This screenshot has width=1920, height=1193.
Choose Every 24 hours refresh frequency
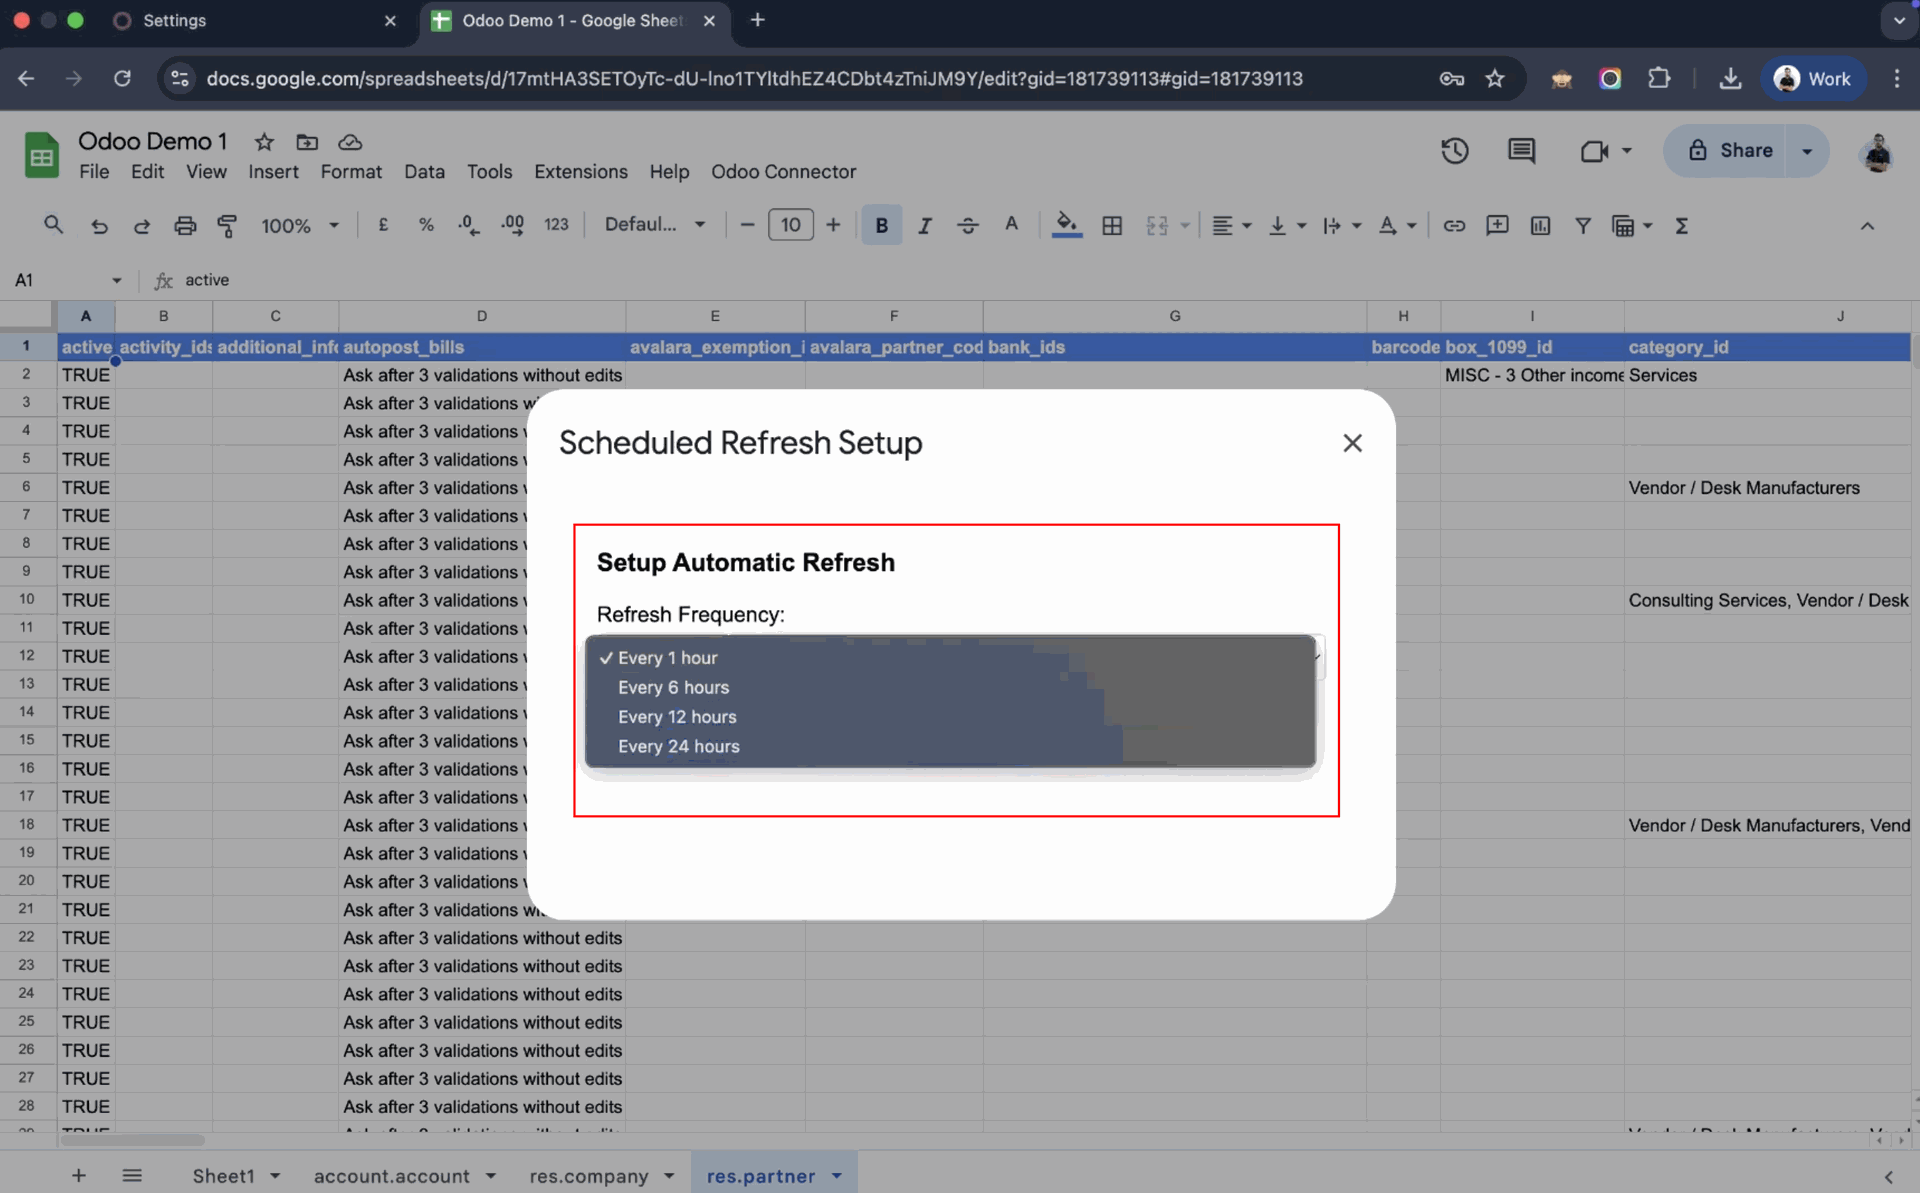coord(678,747)
